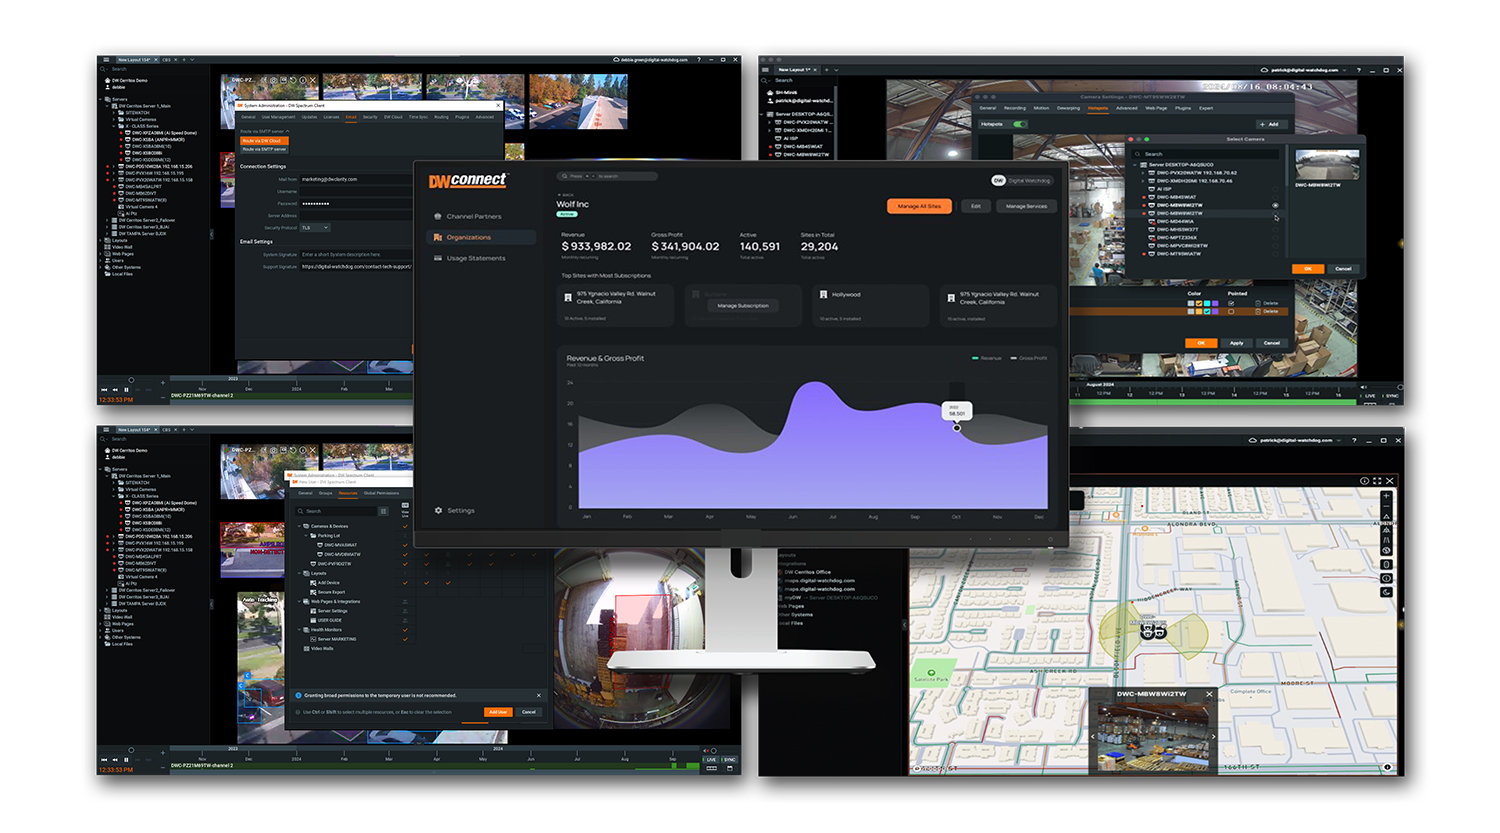Screen dimensions: 1500x833
Task: Toggle fullscreen icon above the map
Action: click(1377, 481)
